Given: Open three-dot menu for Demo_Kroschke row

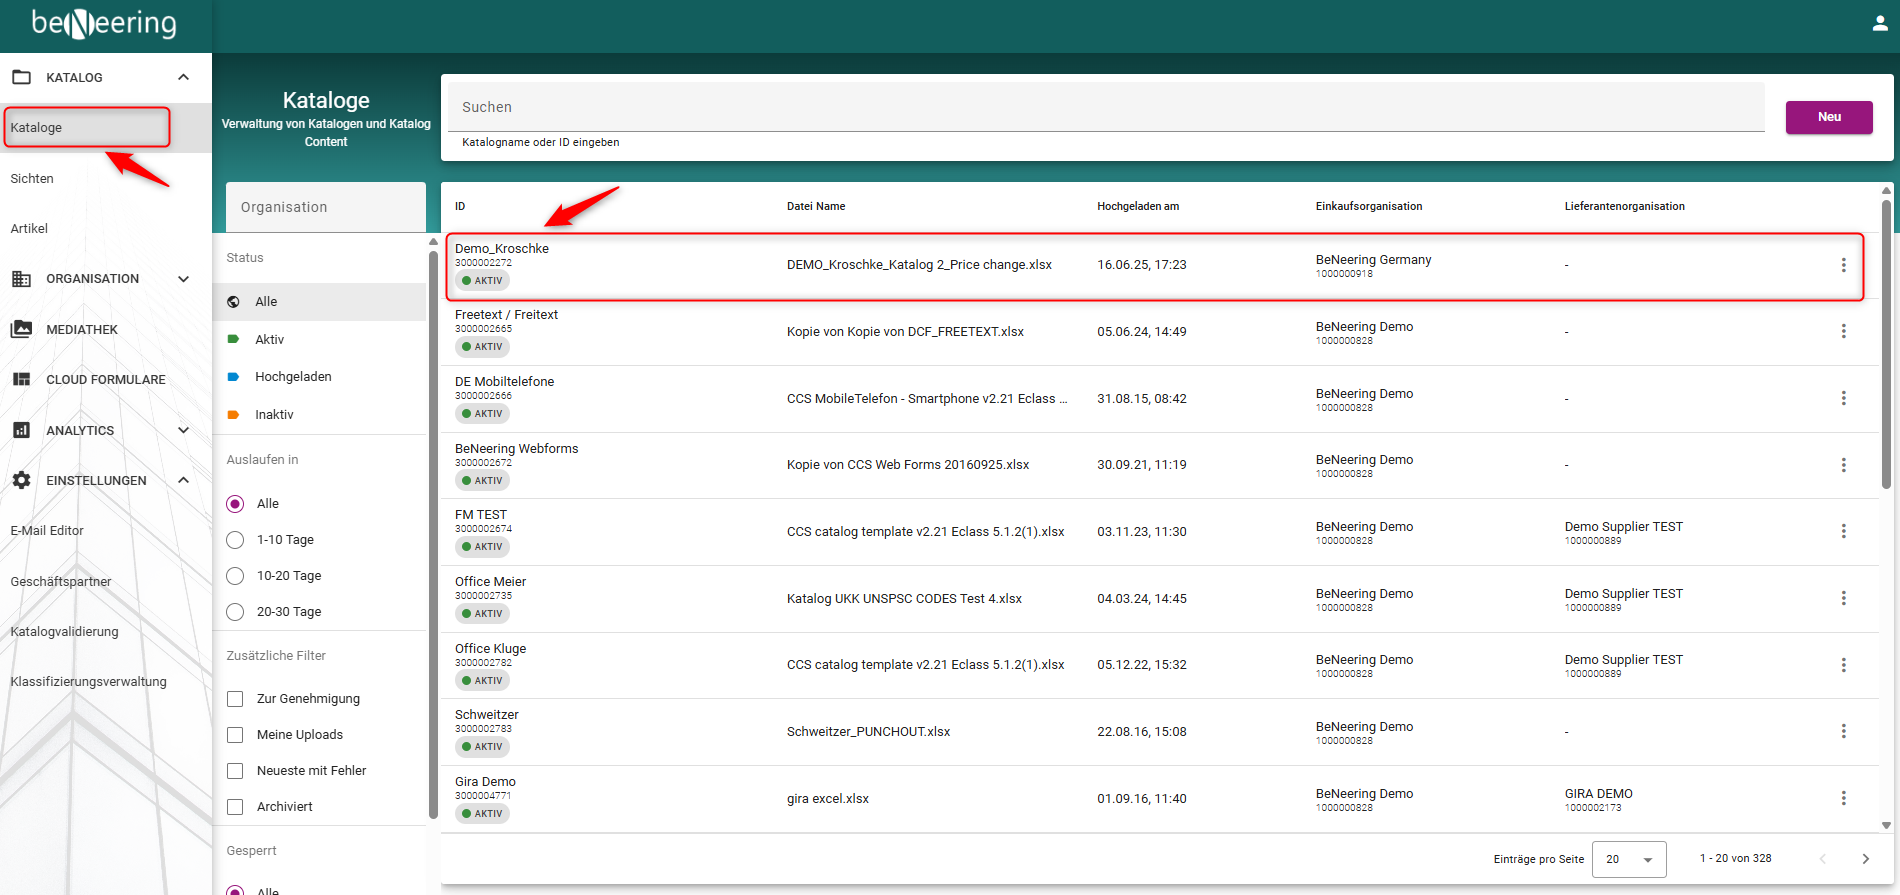Looking at the screenshot, I should point(1843,265).
